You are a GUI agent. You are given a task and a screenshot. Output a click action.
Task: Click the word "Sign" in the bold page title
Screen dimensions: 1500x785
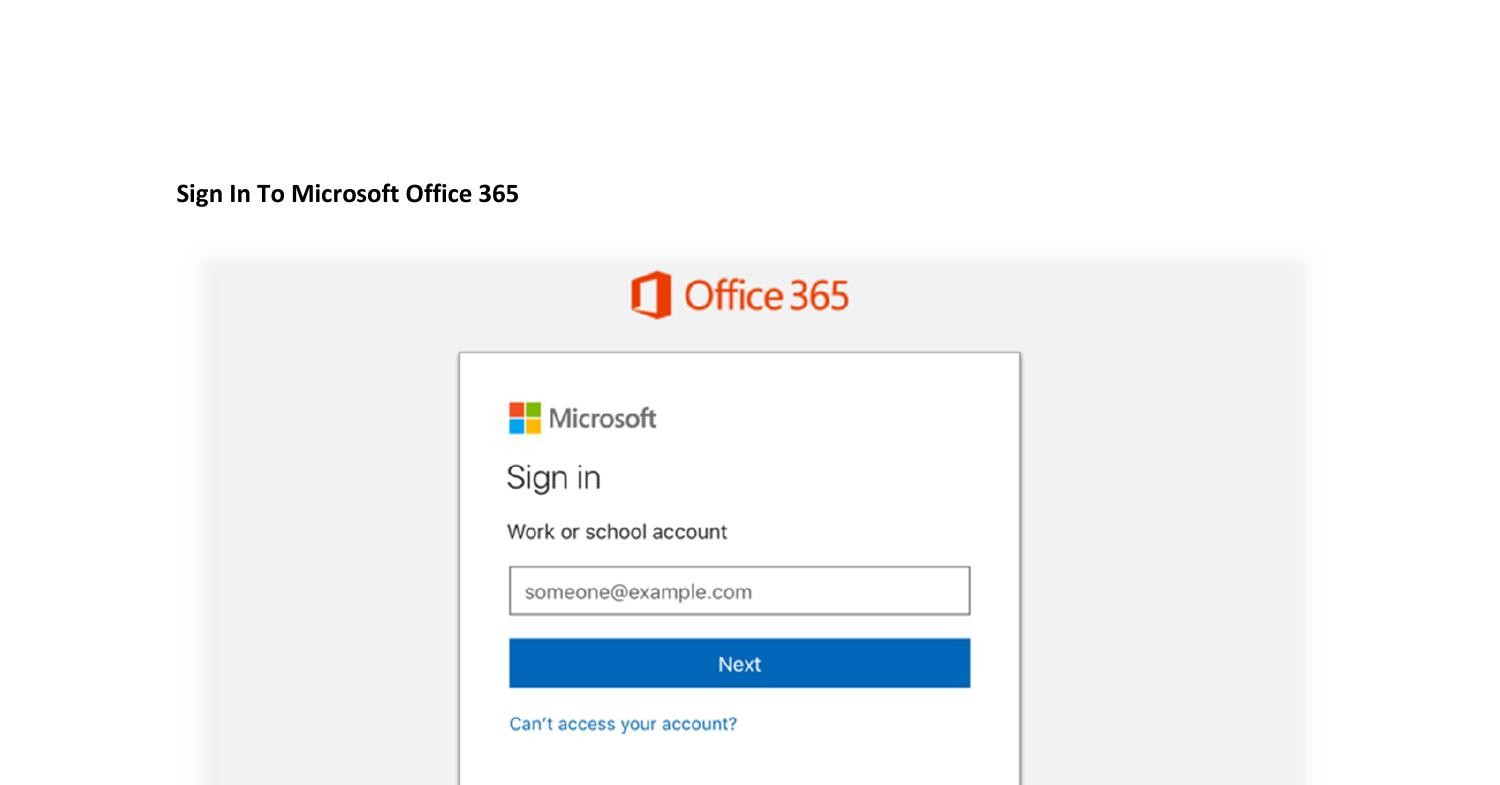pyautogui.click(x=200, y=194)
